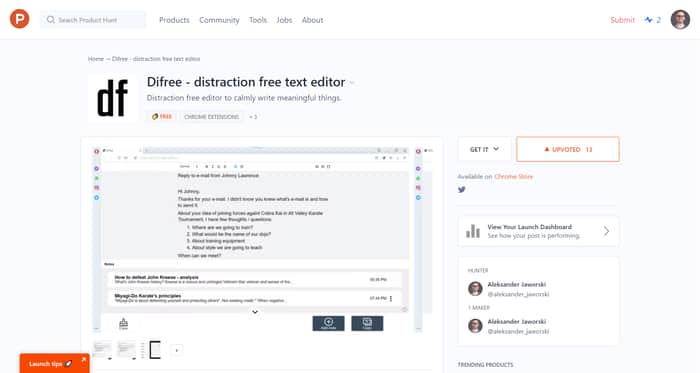Open the user profile avatar

(x=680, y=20)
